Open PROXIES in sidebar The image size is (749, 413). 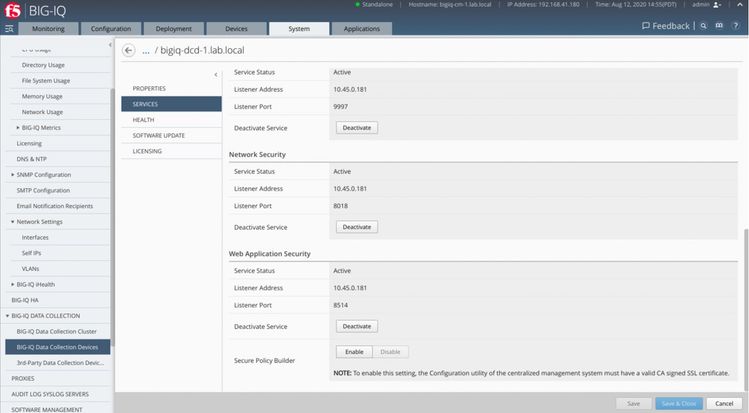pos(23,379)
